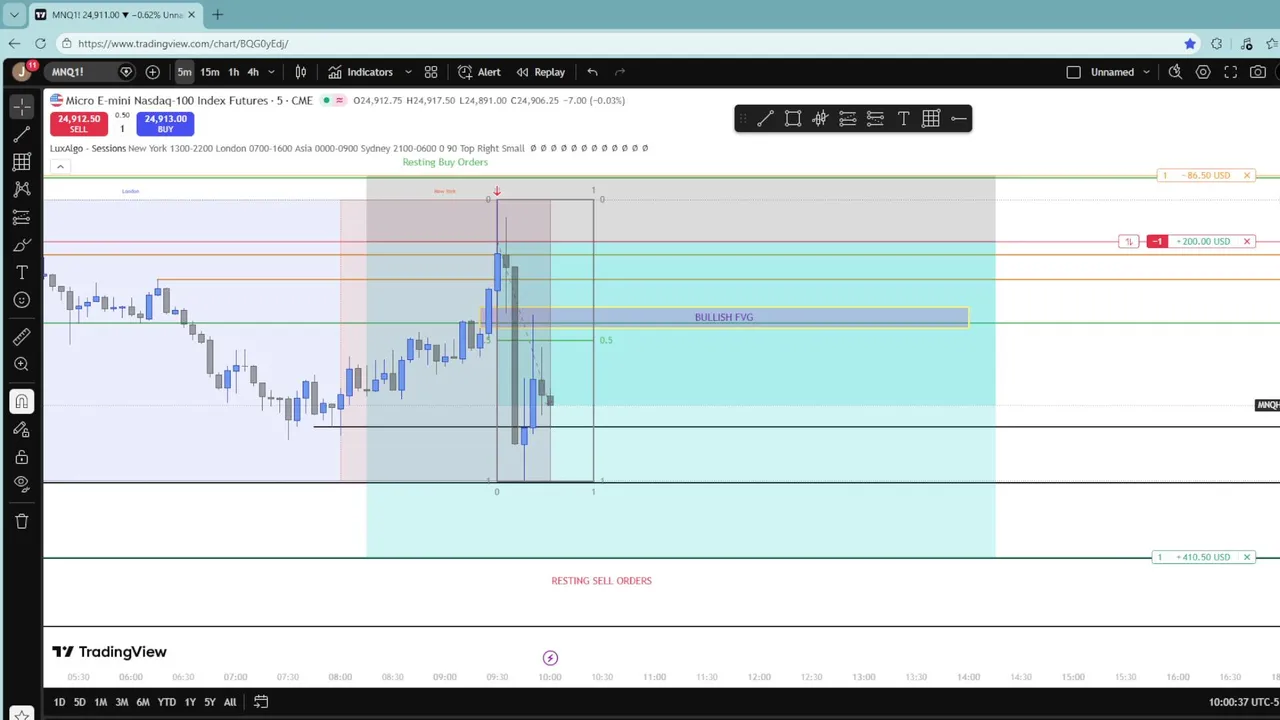Image resolution: width=1280 pixels, height=720 pixels.
Task: Hide all drawings with eye icon
Action: [x=22, y=484]
